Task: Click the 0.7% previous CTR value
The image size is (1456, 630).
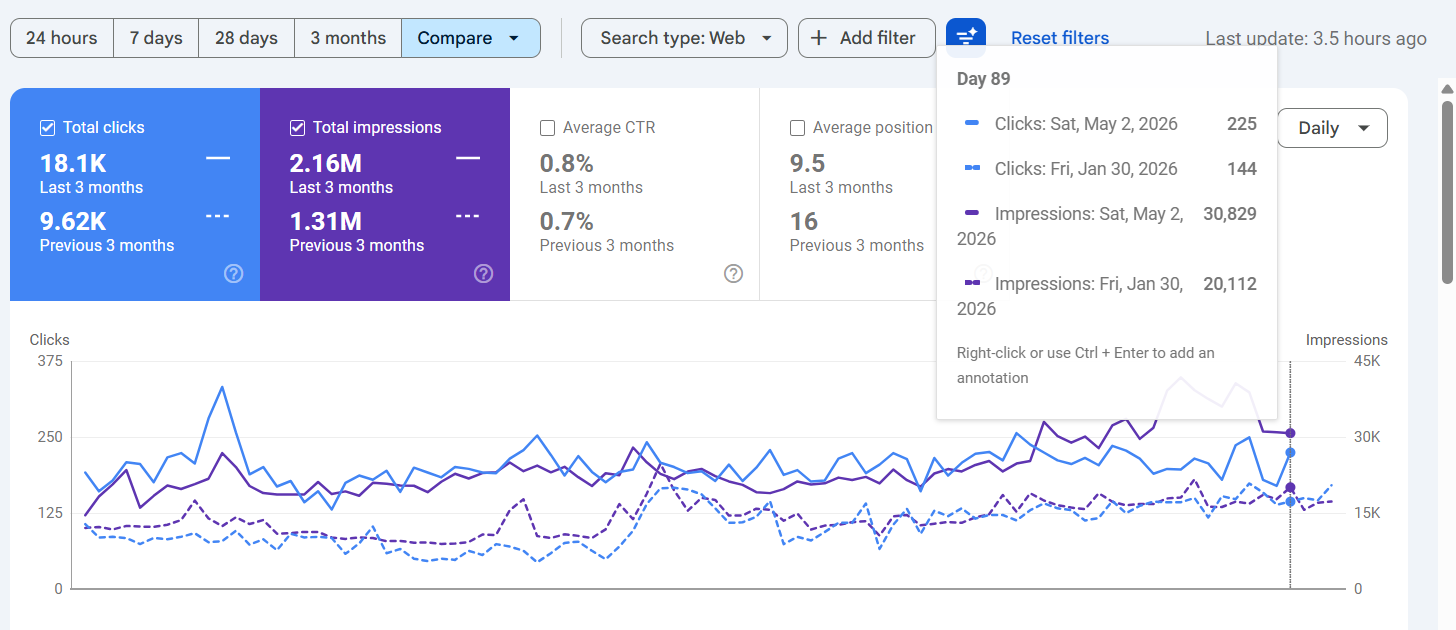Action: [x=567, y=221]
